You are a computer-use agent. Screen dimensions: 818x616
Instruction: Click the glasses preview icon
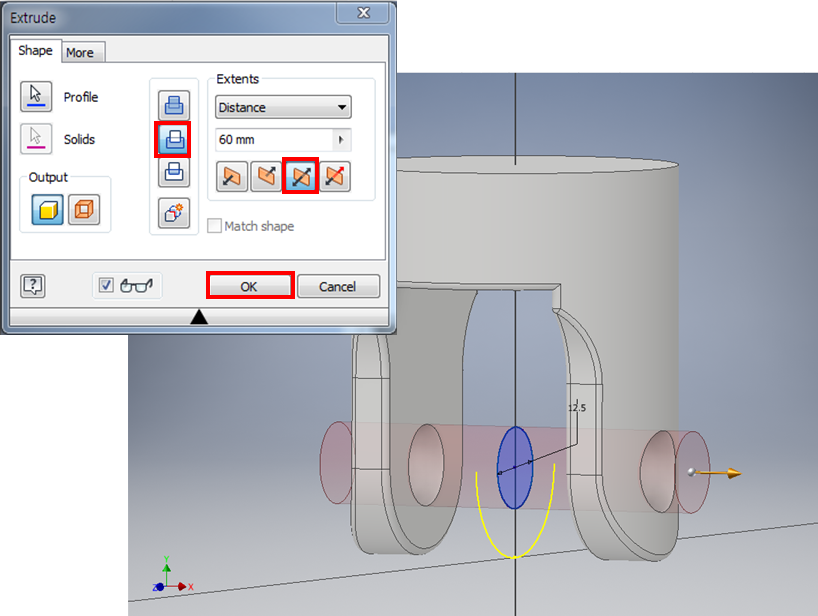click(x=136, y=285)
